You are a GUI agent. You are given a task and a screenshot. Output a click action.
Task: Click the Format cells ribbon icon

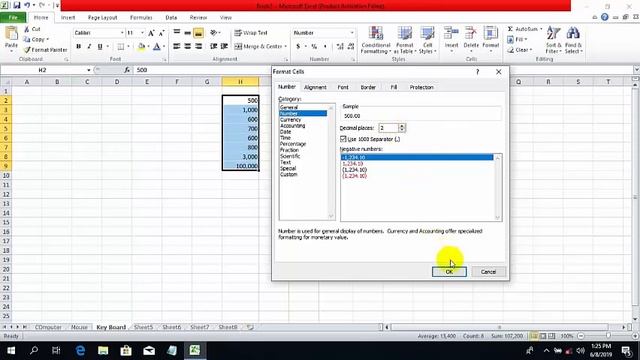tap(491, 33)
